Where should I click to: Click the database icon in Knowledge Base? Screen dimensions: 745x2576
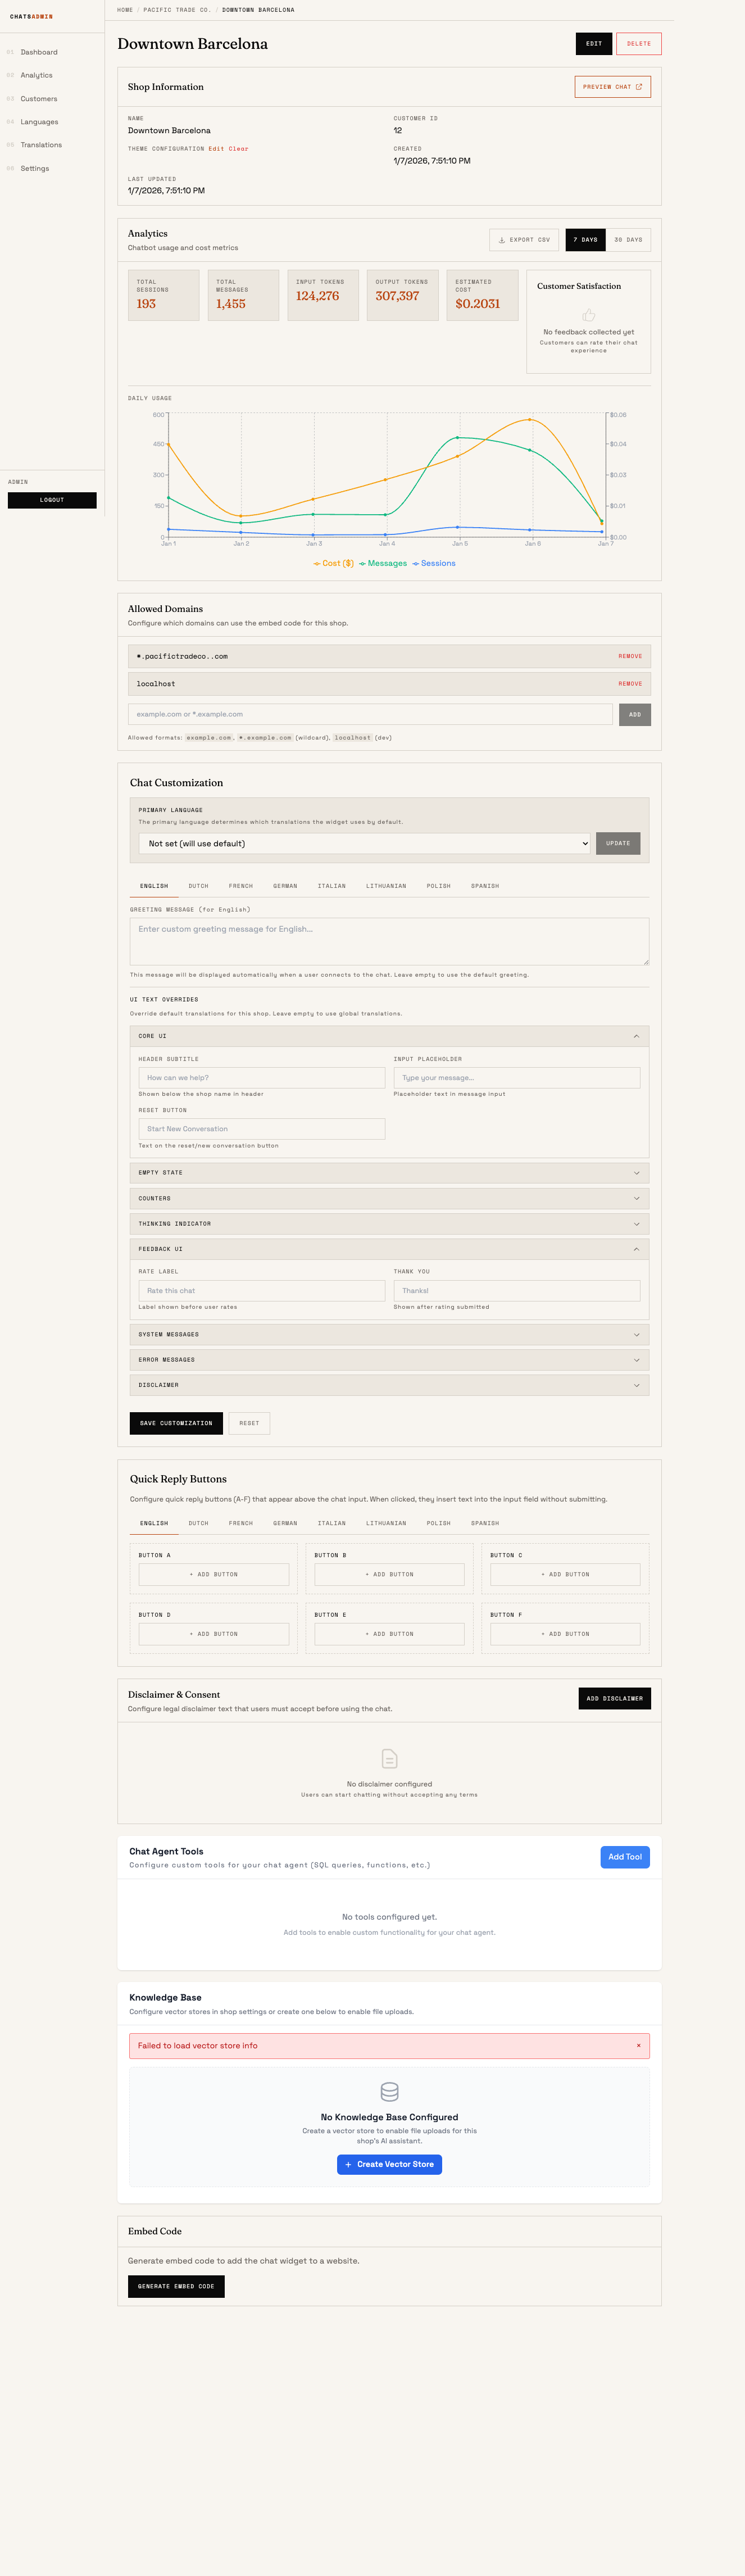(x=389, y=2091)
